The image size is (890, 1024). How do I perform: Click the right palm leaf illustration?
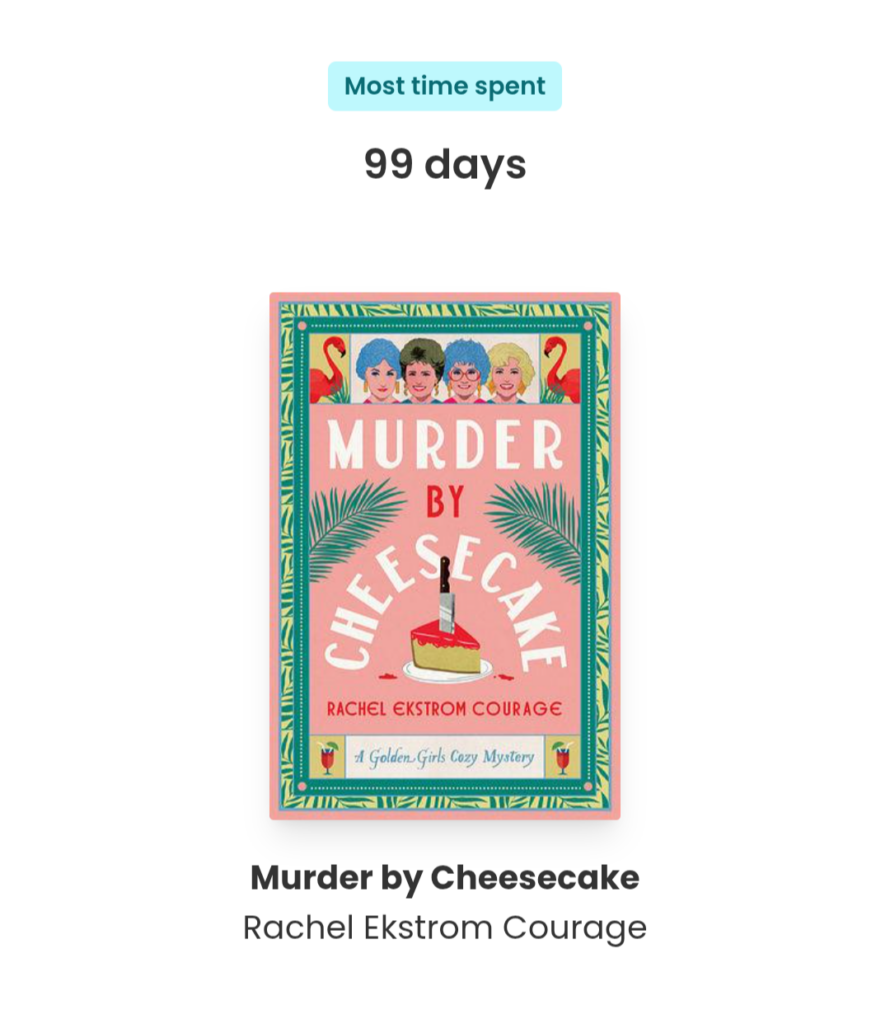pyautogui.click(x=534, y=529)
